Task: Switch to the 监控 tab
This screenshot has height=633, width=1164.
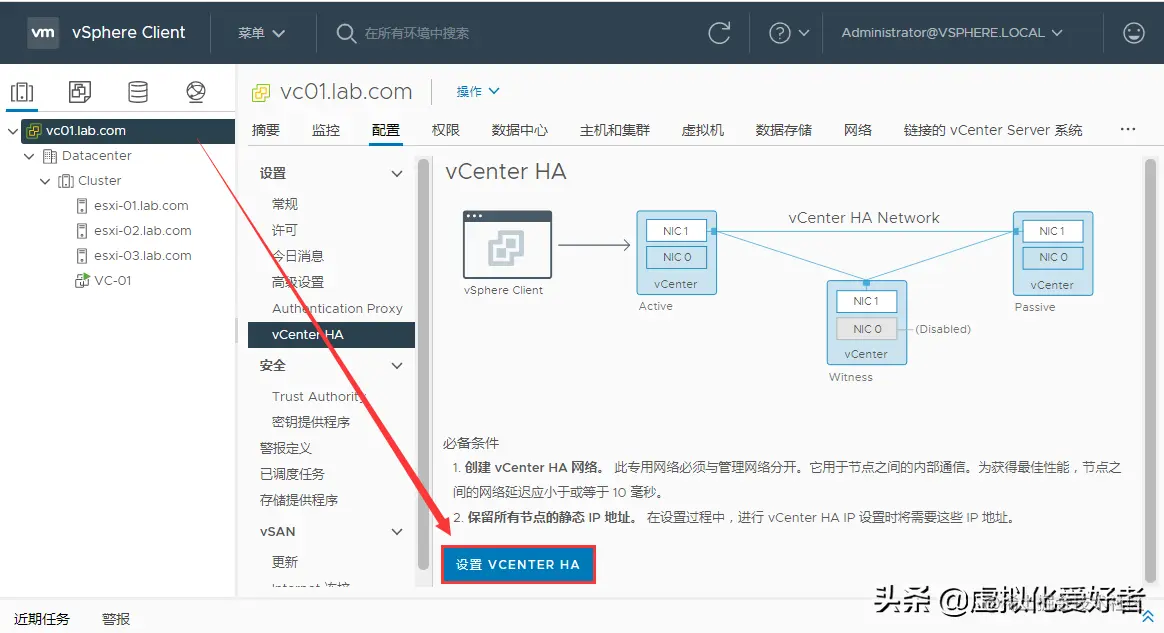Action: [x=326, y=129]
